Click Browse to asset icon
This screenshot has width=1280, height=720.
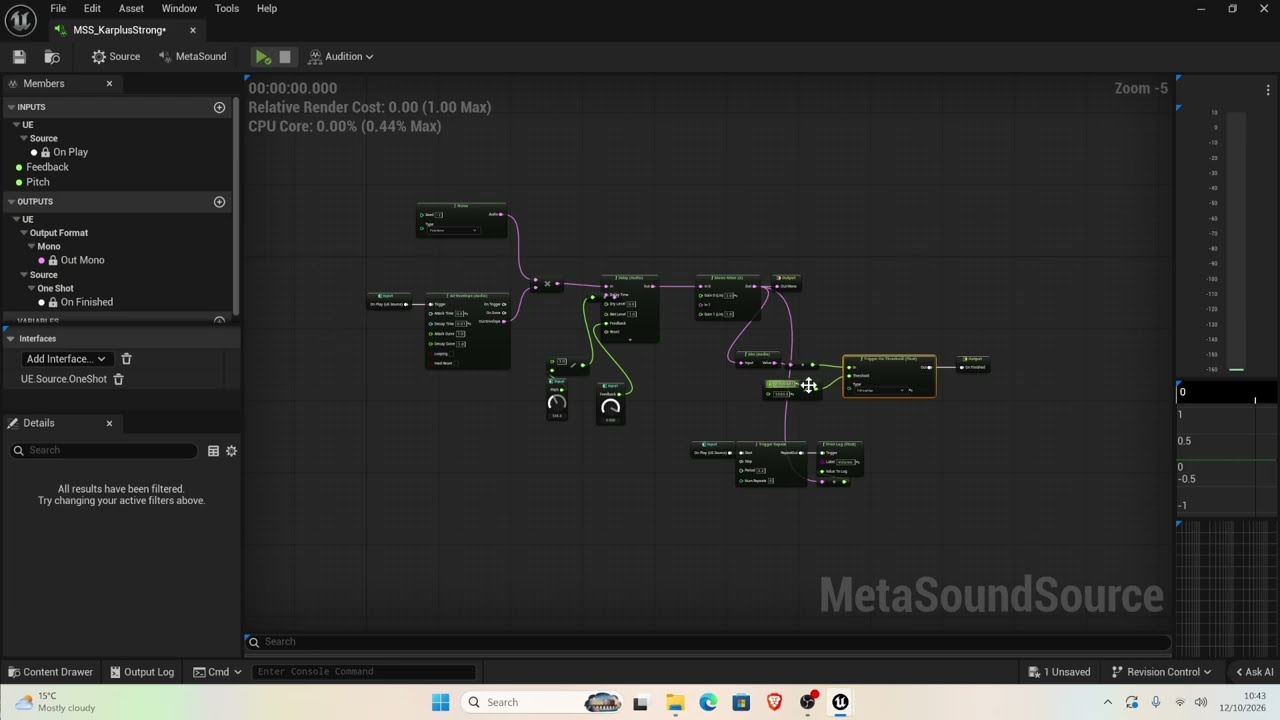tap(52, 57)
